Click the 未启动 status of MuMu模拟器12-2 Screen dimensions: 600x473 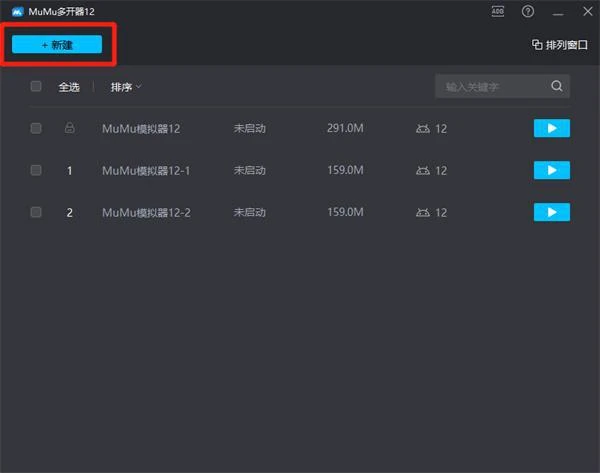pyautogui.click(x=249, y=212)
